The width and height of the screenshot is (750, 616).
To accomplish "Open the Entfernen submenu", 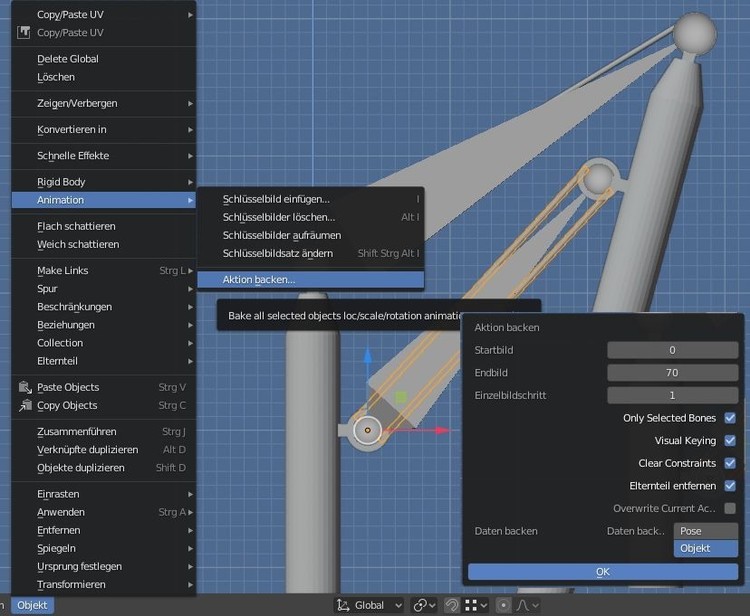I will click(104, 530).
